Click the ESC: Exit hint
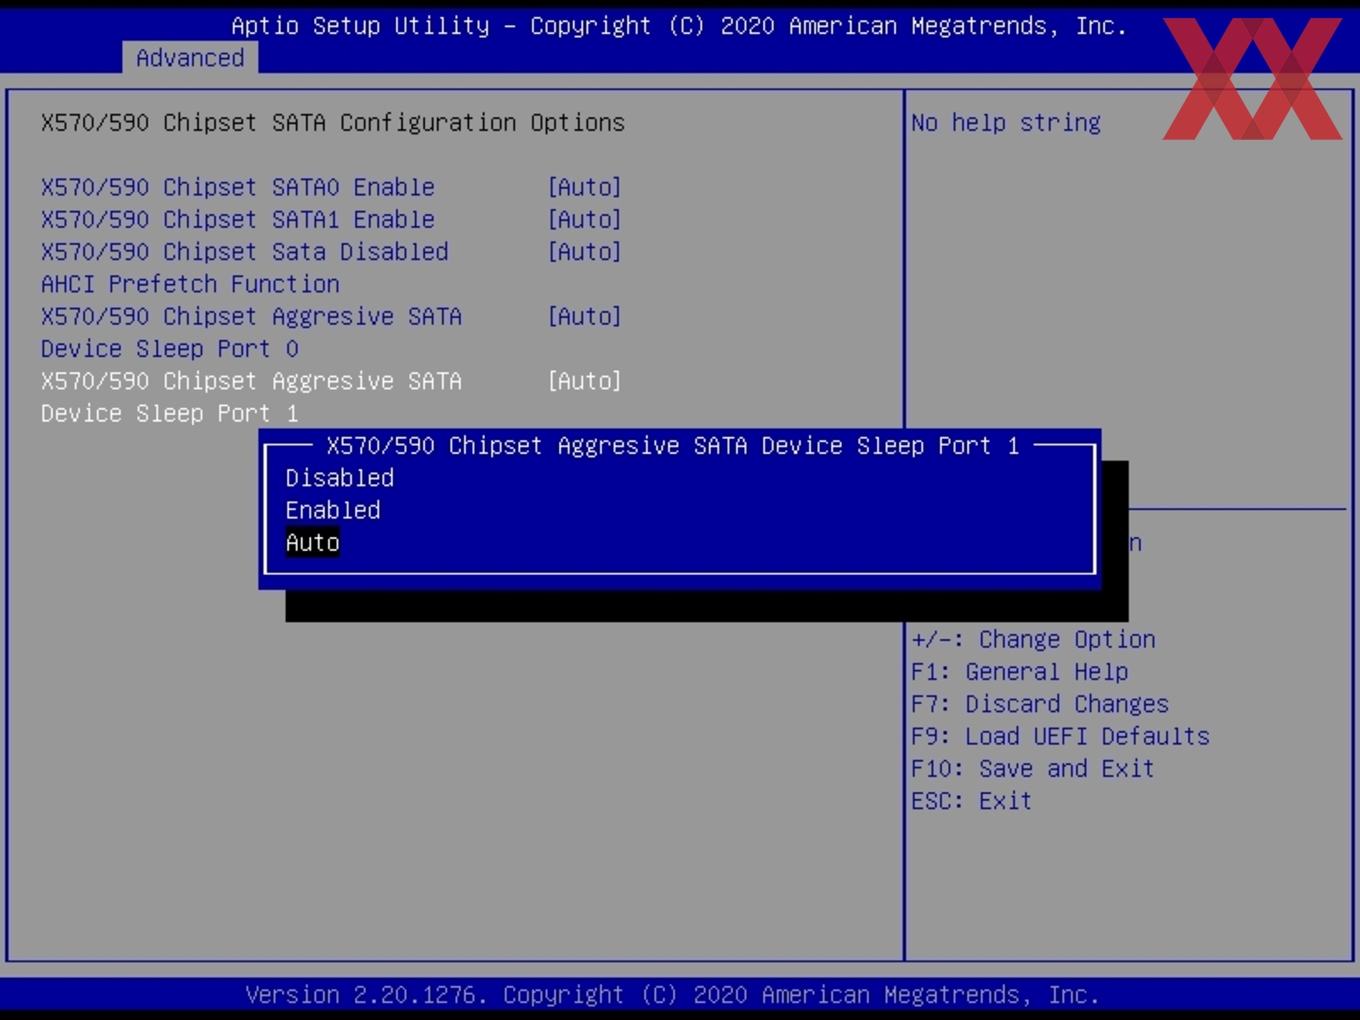The width and height of the screenshot is (1360, 1020). [971, 801]
